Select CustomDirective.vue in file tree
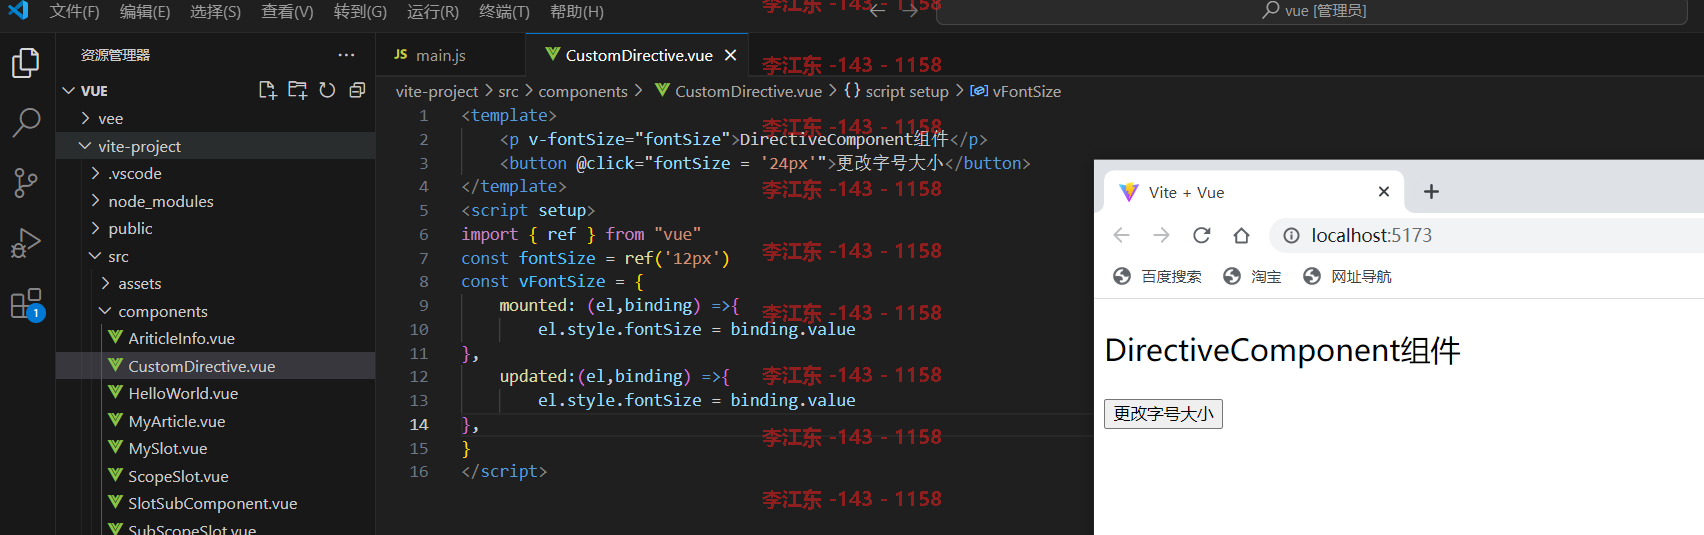Viewport: 1704px width, 535px height. tap(215, 366)
